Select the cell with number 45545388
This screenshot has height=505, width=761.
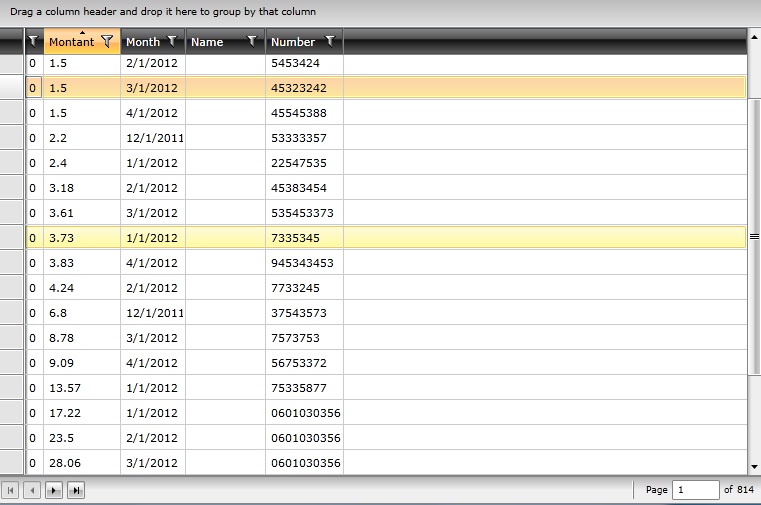pyautogui.click(x=304, y=113)
